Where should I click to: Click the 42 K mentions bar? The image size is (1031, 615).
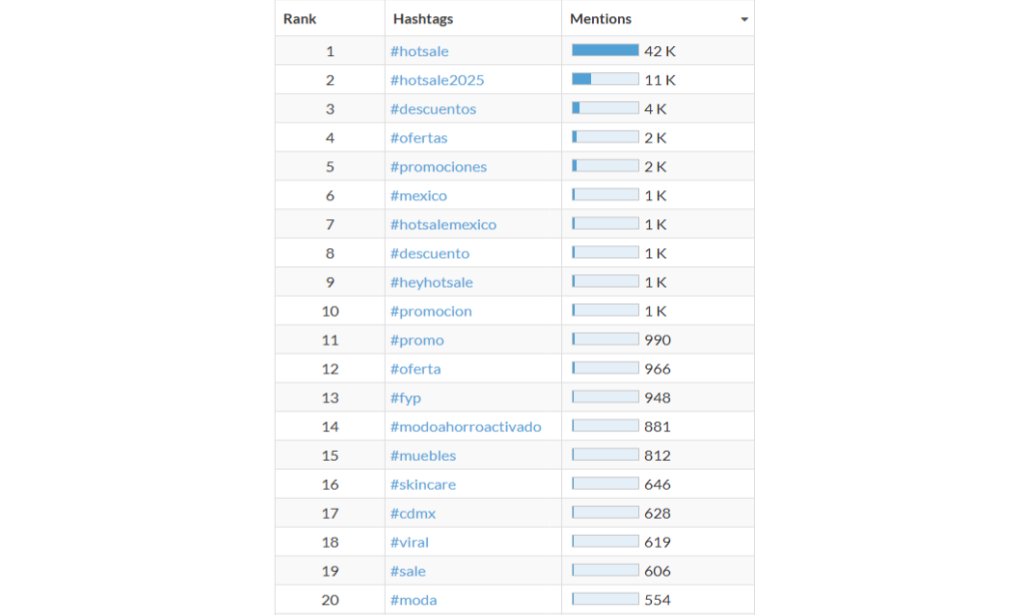[x=605, y=51]
